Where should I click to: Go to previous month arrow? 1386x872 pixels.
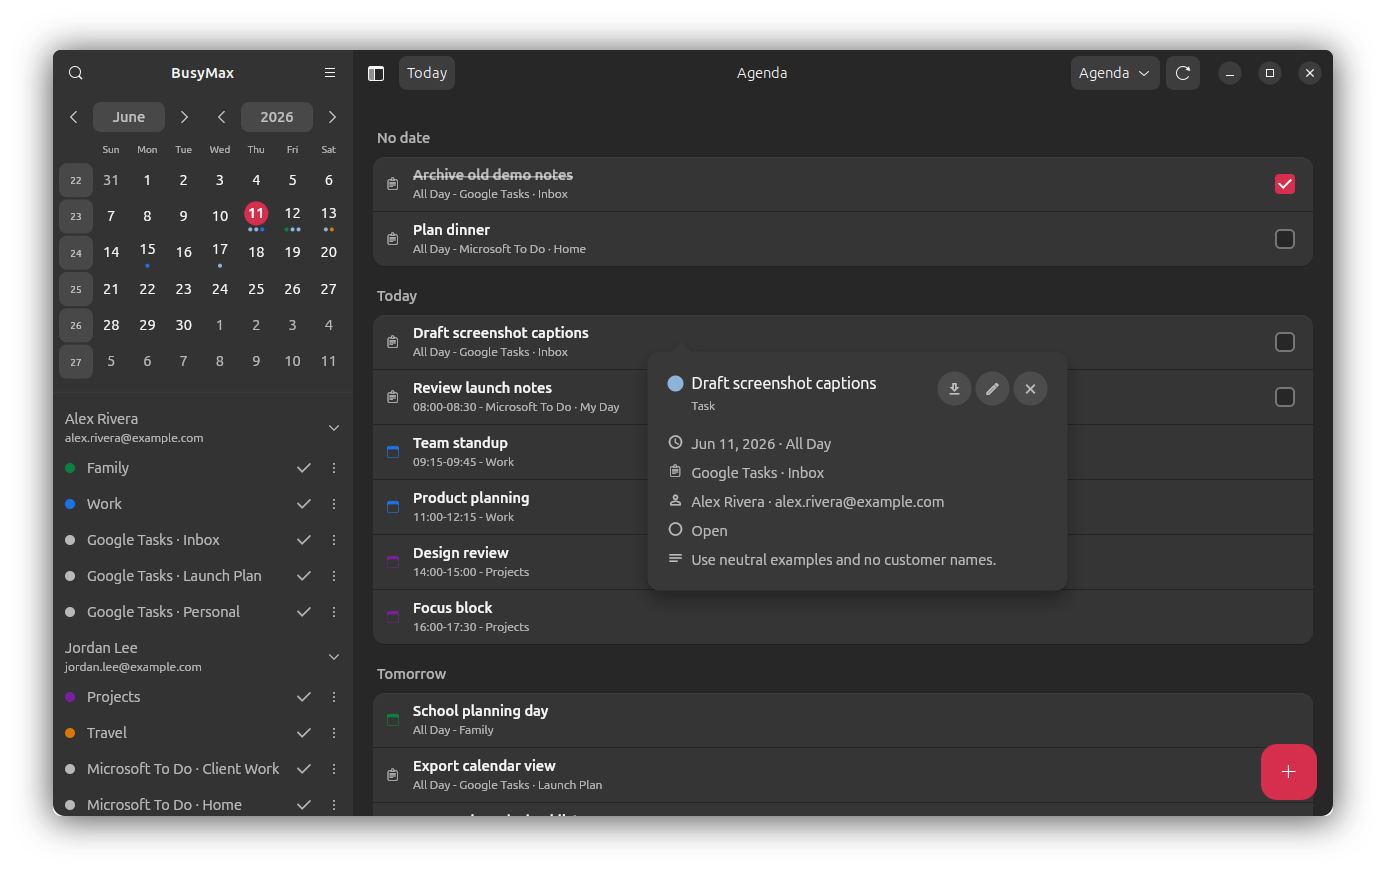[x=74, y=117]
